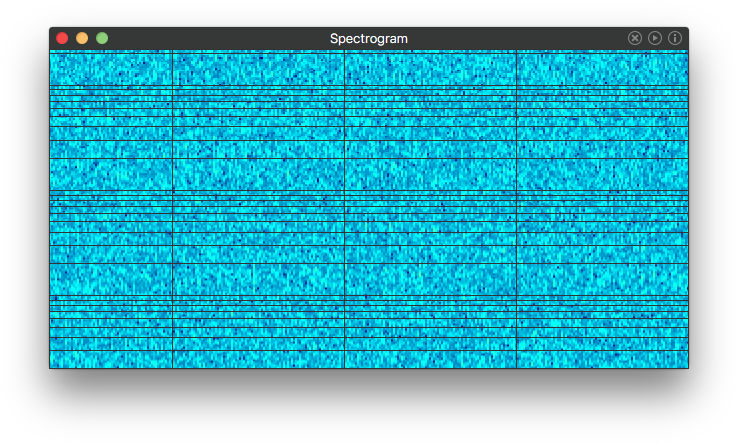Minimize the Spectrogram window with yellow button
737x443 pixels.
point(82,38)
